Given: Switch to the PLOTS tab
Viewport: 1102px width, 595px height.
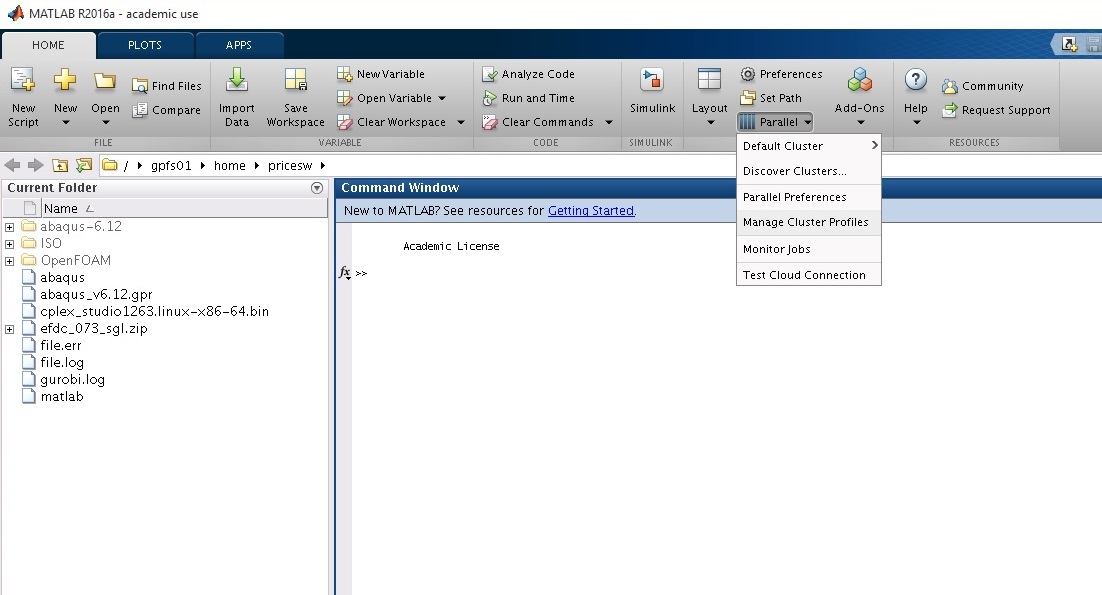Looking at the screenshot, I should [x=145, y=45].
